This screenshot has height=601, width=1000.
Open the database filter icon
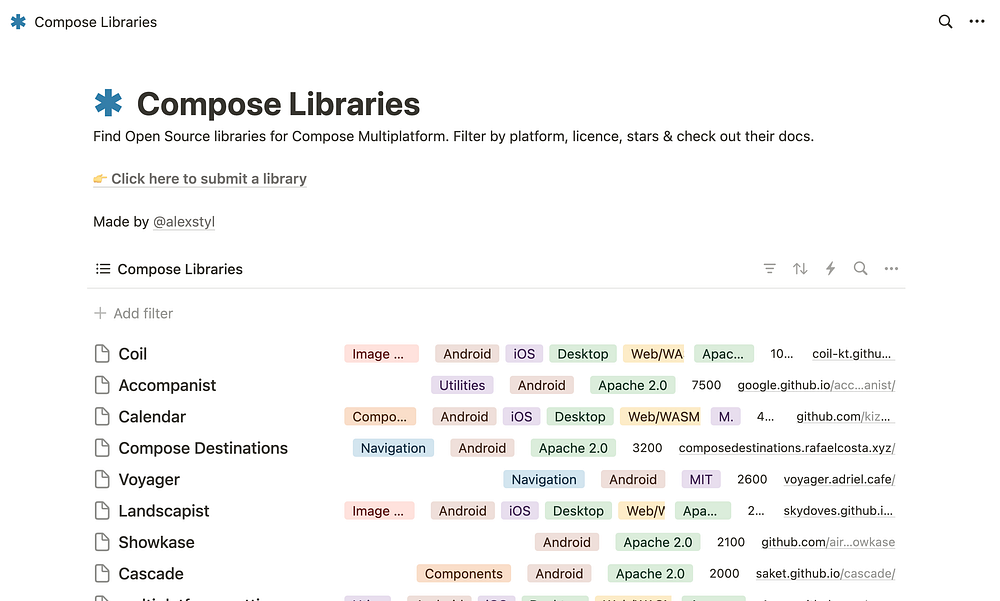pos(770,269)
